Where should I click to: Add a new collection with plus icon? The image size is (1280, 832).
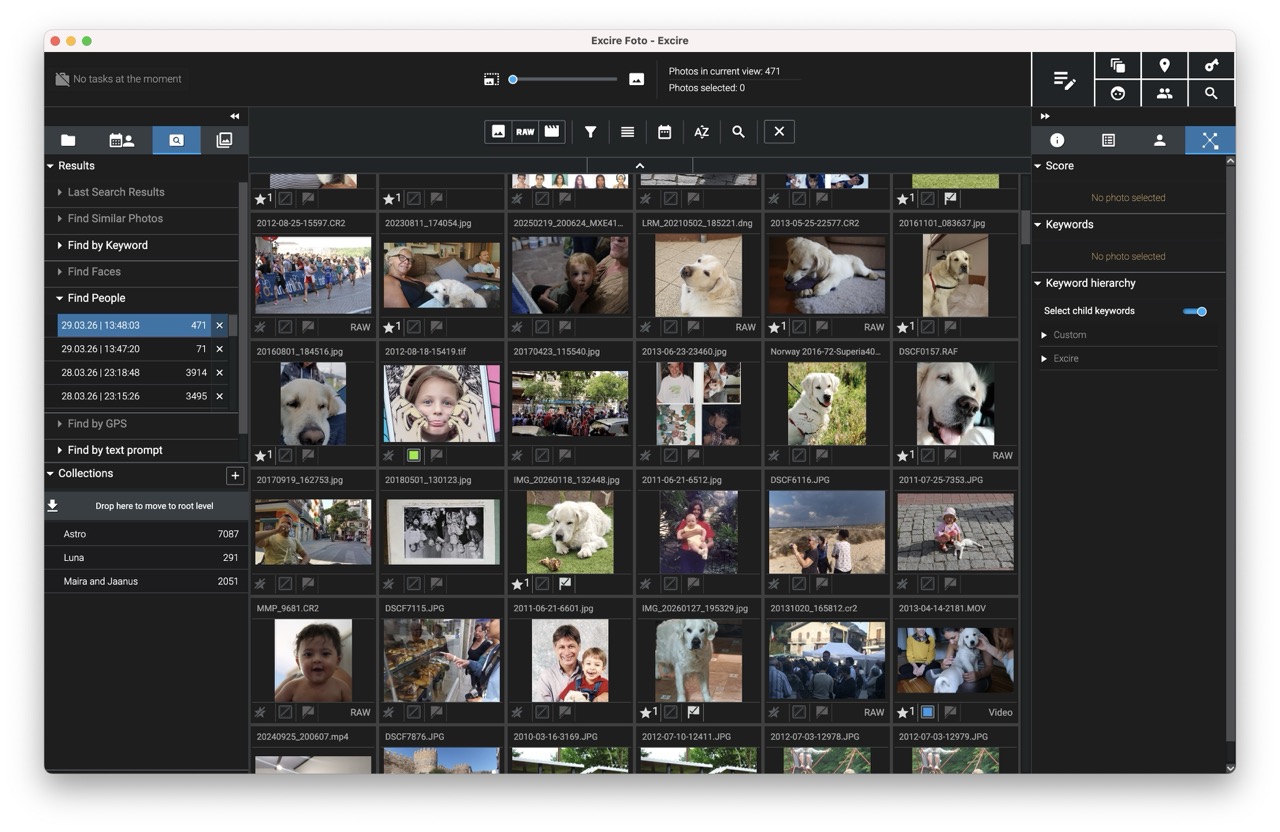pyautogui.click(x=235, y=476)
